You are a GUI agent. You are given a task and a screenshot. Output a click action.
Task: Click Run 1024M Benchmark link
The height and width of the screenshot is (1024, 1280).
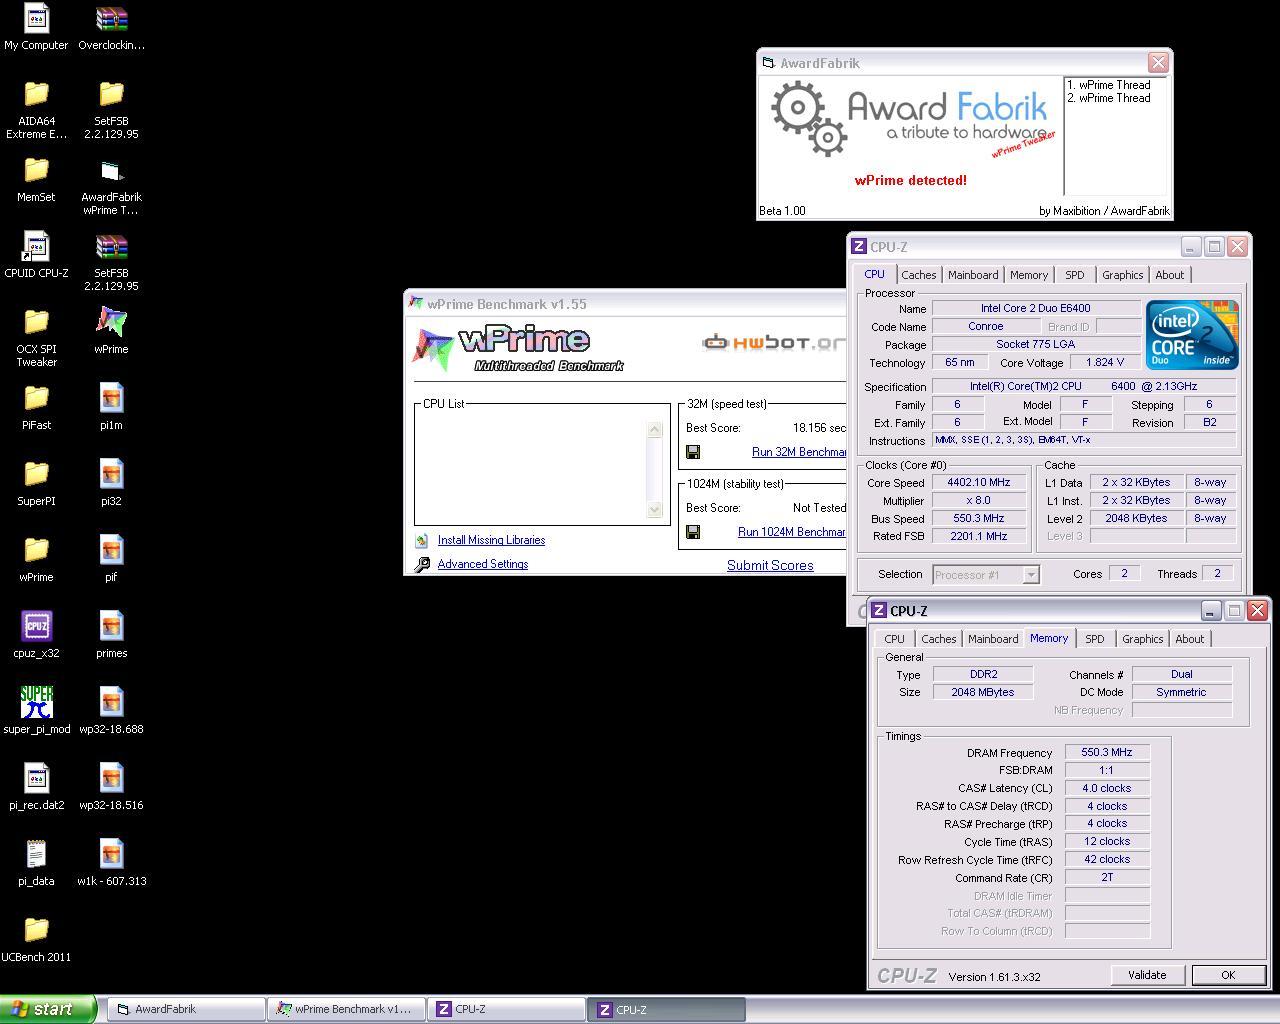point(792,532)
